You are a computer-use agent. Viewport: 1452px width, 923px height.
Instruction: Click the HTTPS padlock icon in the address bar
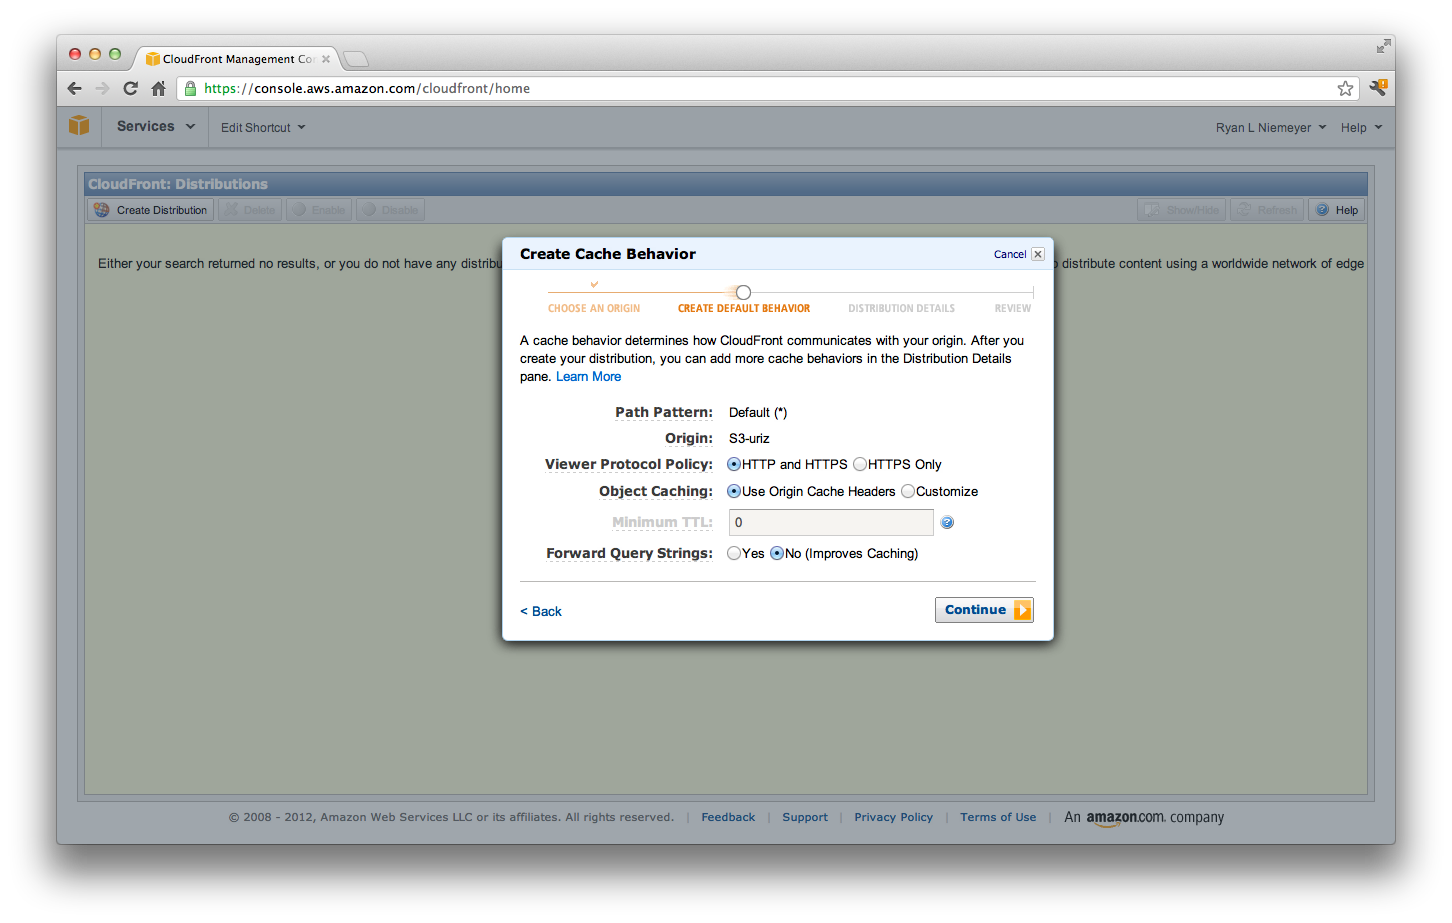(x=190, y=88)
